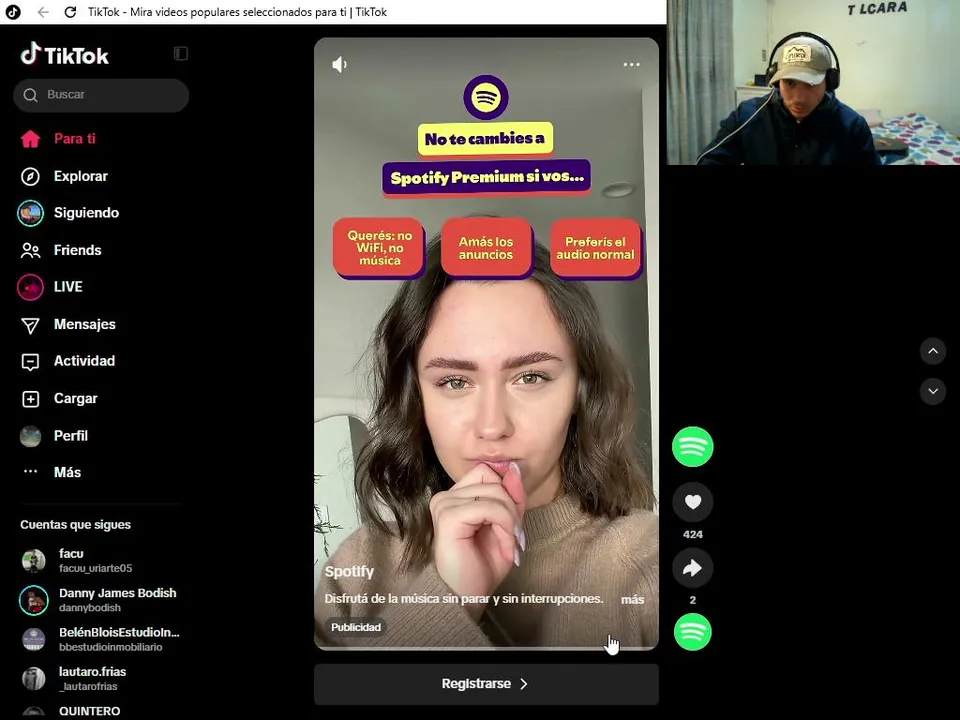Click the Buscar search field
Screen dimensions: 960x720
(x=101, y=95)
